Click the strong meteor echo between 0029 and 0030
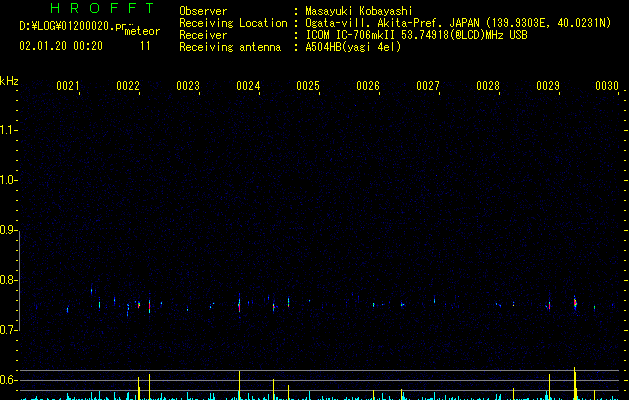This screenshot has height=400, width=629. pyautogui.click(x=575, y=303)
